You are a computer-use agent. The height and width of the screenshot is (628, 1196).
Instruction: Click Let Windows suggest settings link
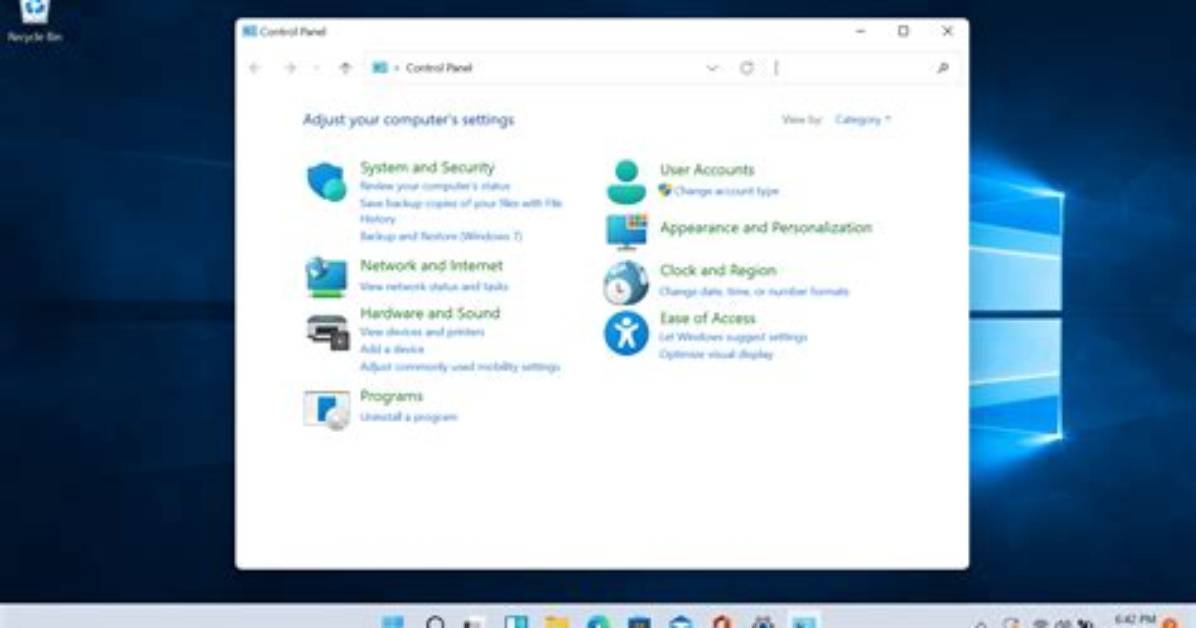[732, 337]
